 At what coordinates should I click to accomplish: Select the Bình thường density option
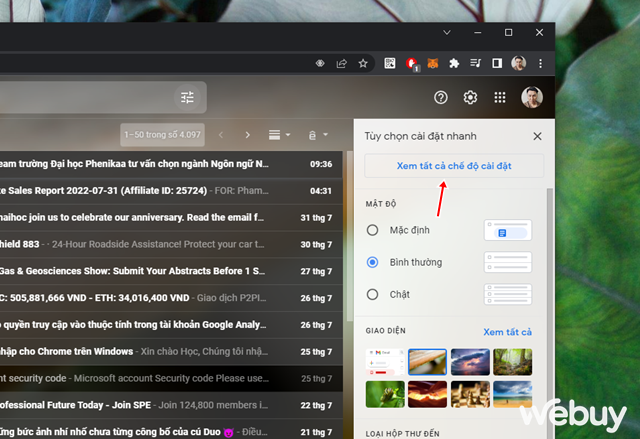pos(372,262)
